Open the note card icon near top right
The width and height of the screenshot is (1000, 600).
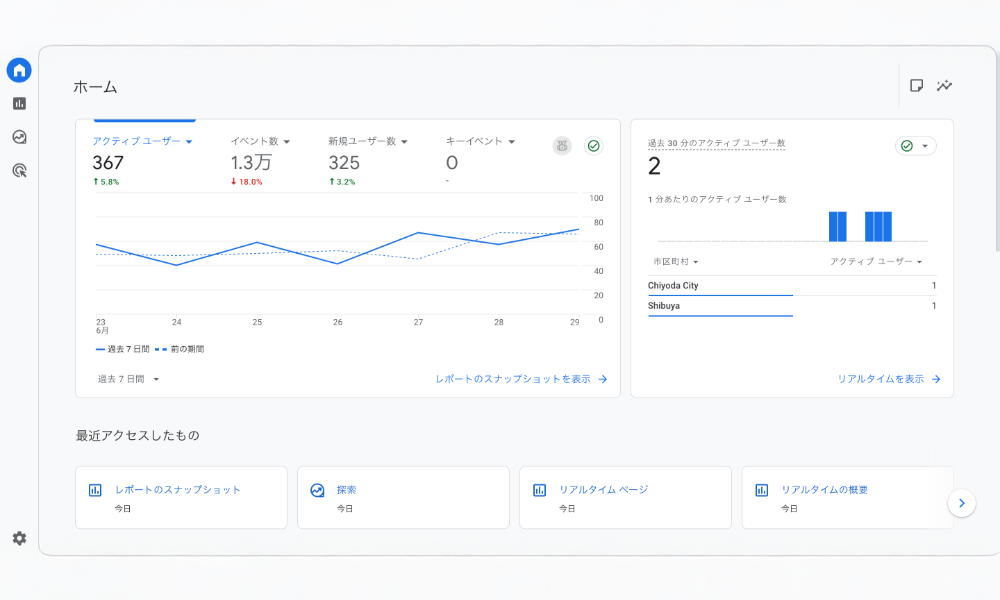[x=916, y=87]
